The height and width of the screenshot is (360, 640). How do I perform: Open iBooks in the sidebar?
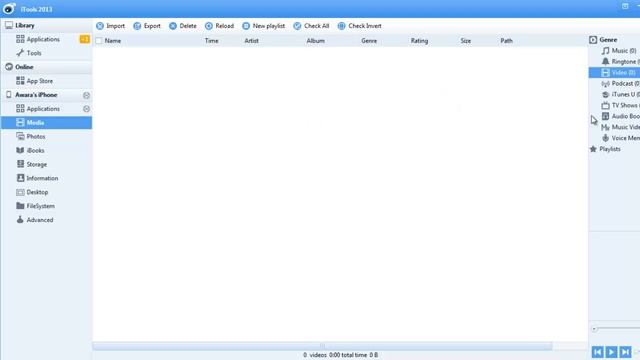[35, 150]
